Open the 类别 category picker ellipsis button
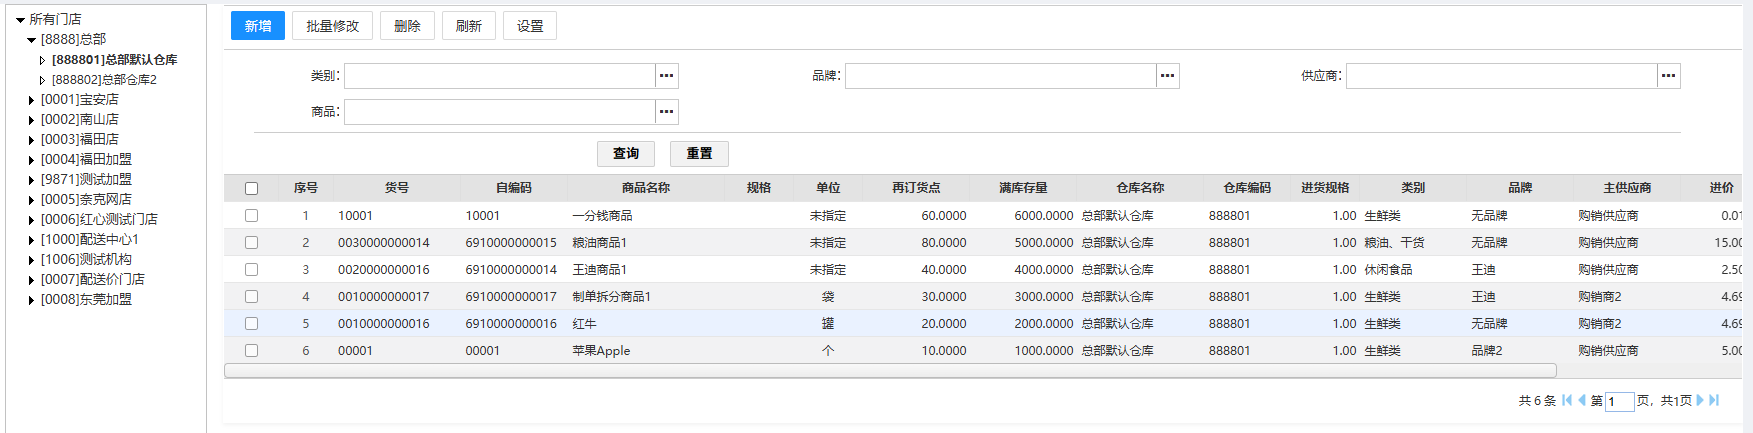Viewport: 1753px width, 433px height. (667, 76)
